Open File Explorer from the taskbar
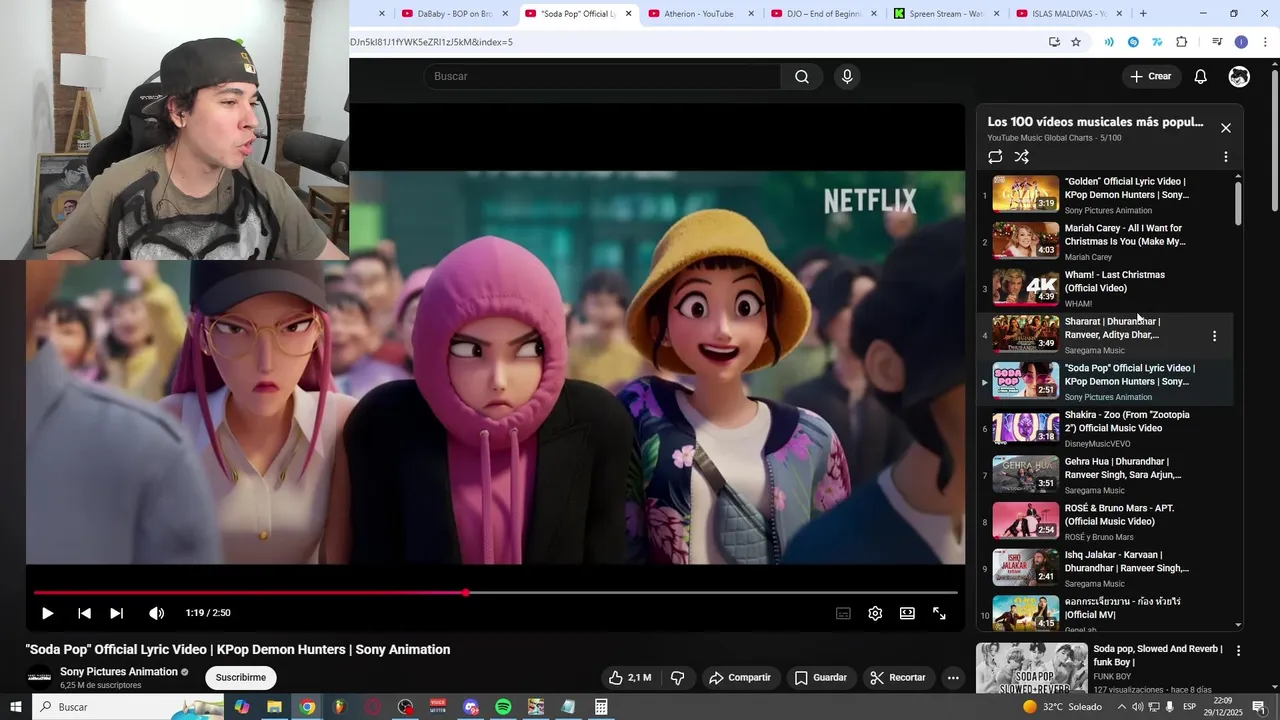This screenshot has height=720, width=1280. click(274, 707)
